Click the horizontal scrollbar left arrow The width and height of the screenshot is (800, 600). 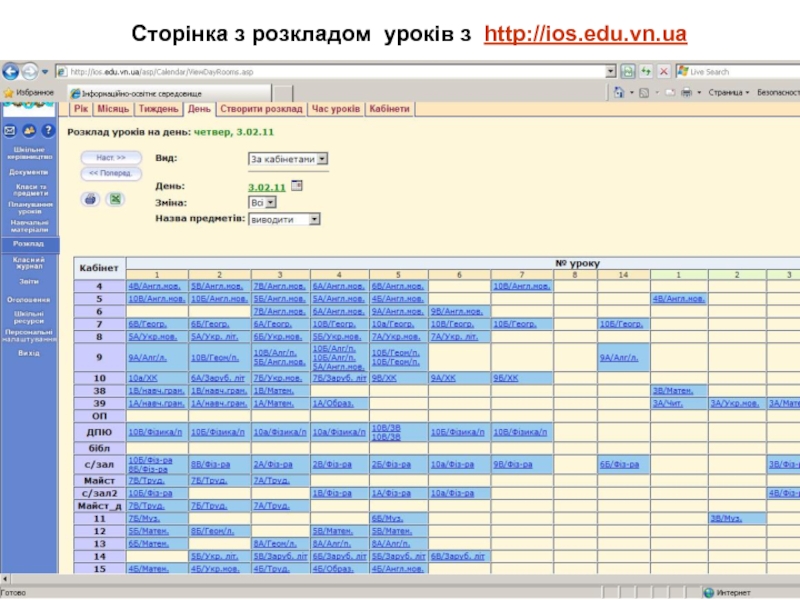coord(5,579)
